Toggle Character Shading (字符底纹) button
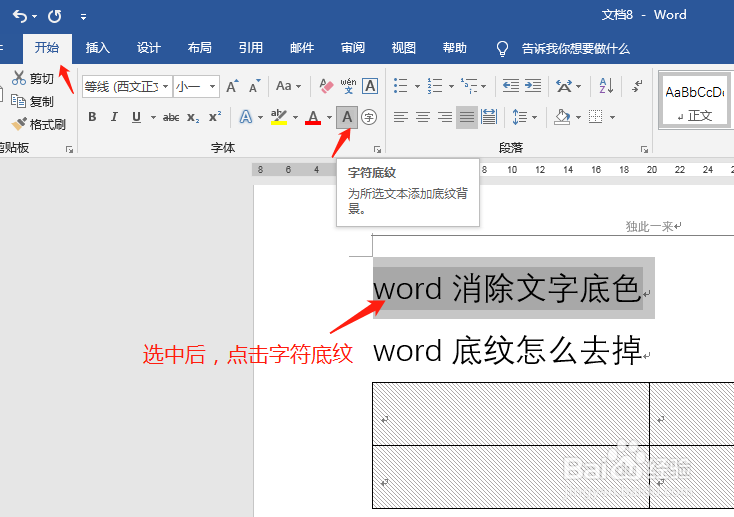The height and width of the screenshot is (517, 734). [x=347, y=117]
